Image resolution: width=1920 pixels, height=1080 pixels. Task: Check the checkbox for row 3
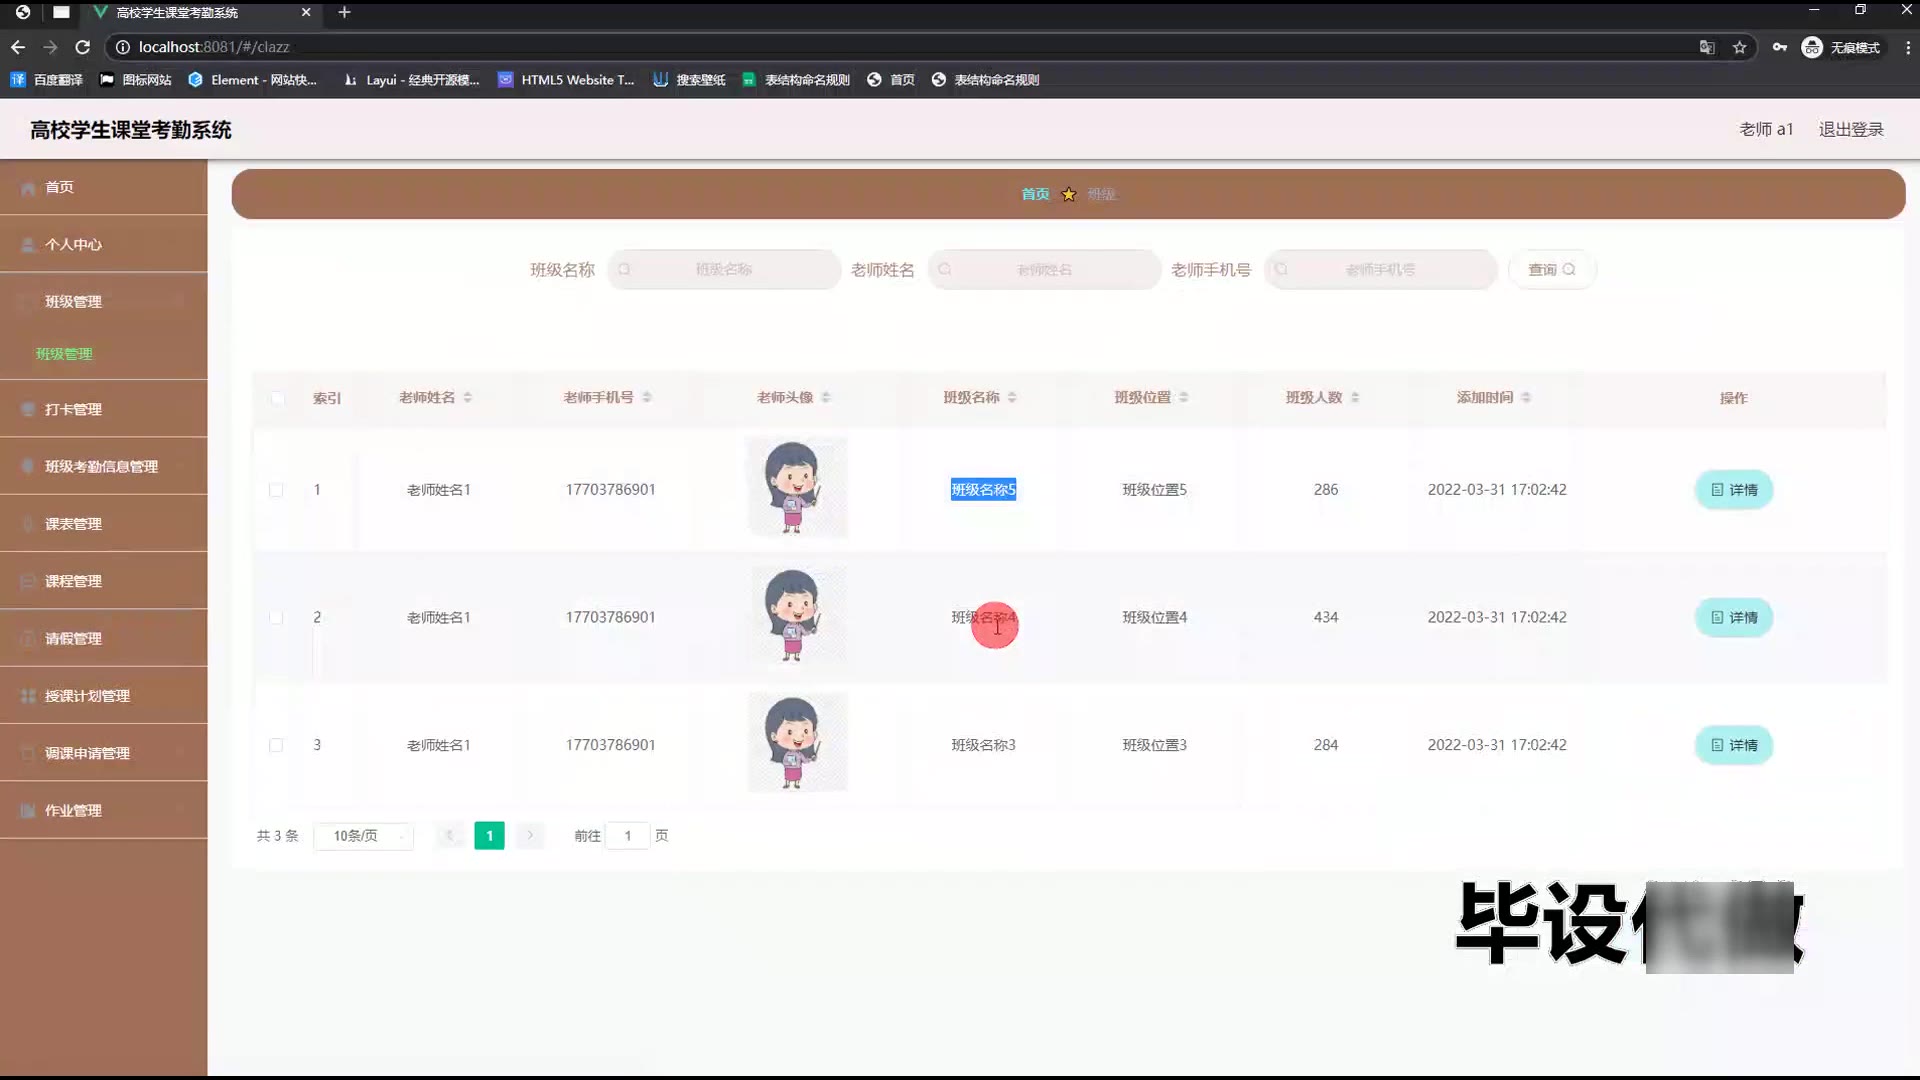coord(276,745)
